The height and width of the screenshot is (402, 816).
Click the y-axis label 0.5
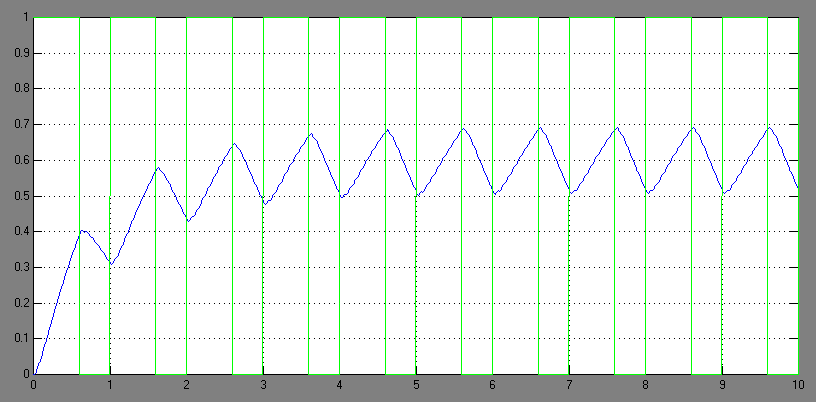tap(20, 196)
